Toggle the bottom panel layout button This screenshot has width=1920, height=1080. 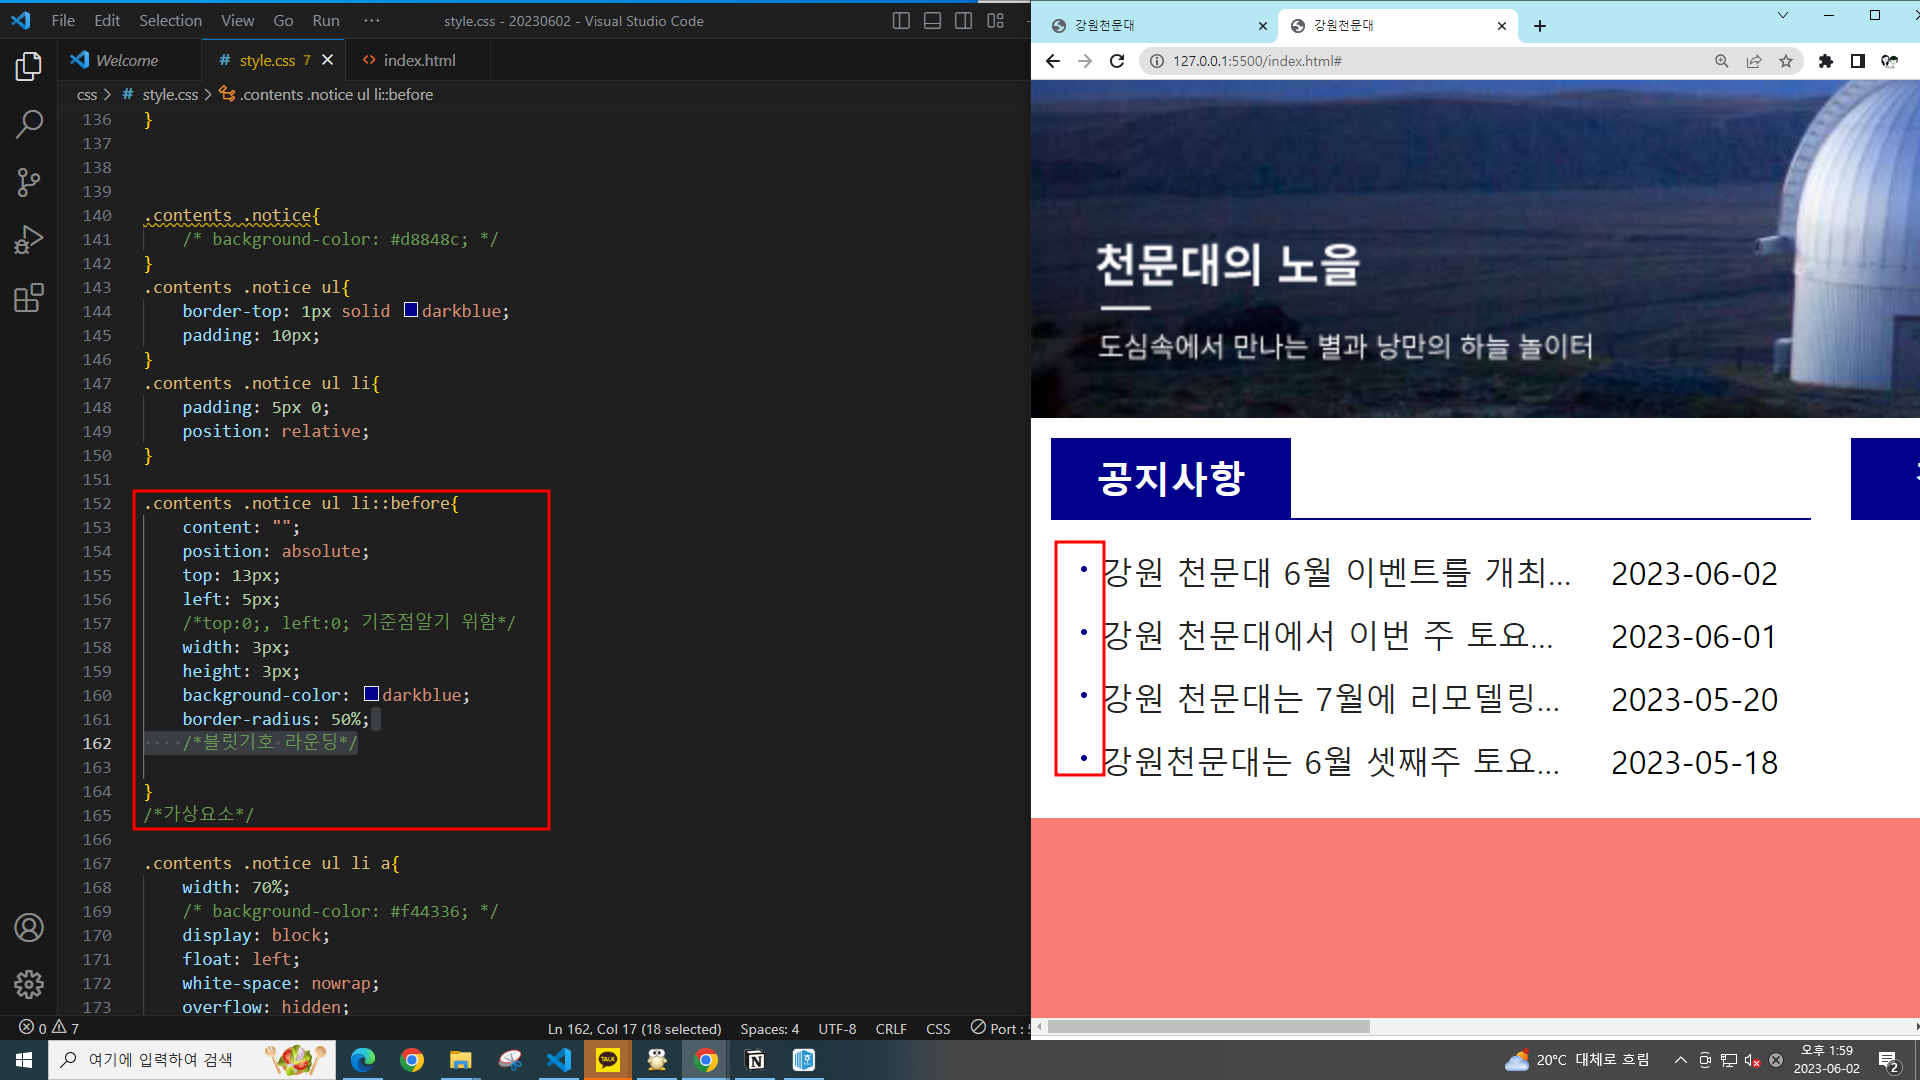932,21
